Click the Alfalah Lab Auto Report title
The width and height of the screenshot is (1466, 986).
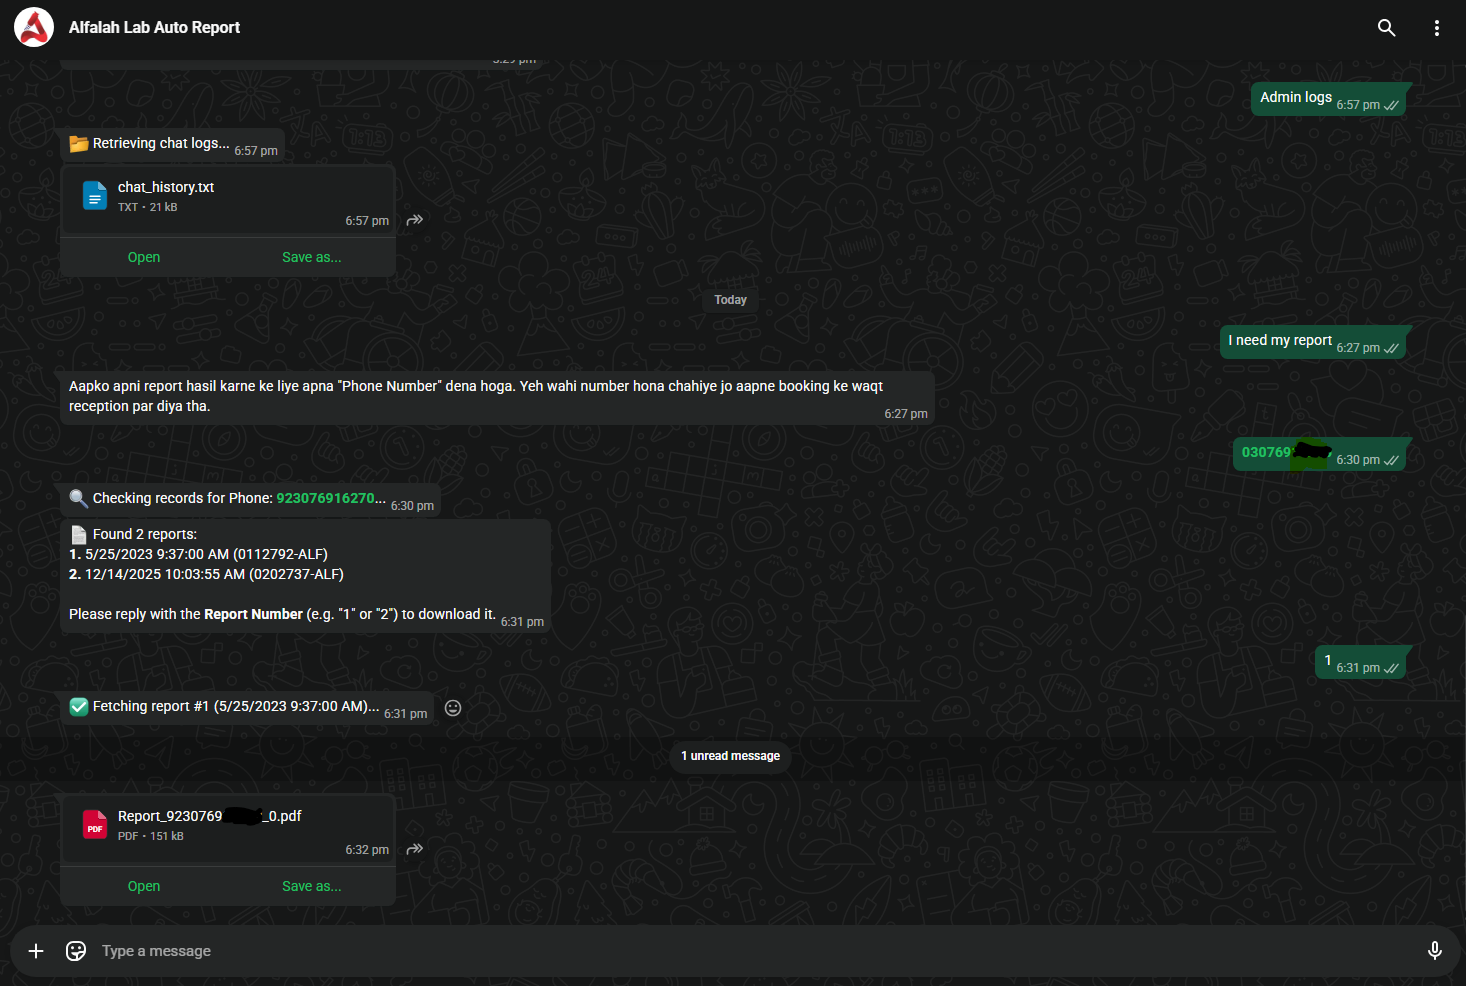click(x=154, y=28)
